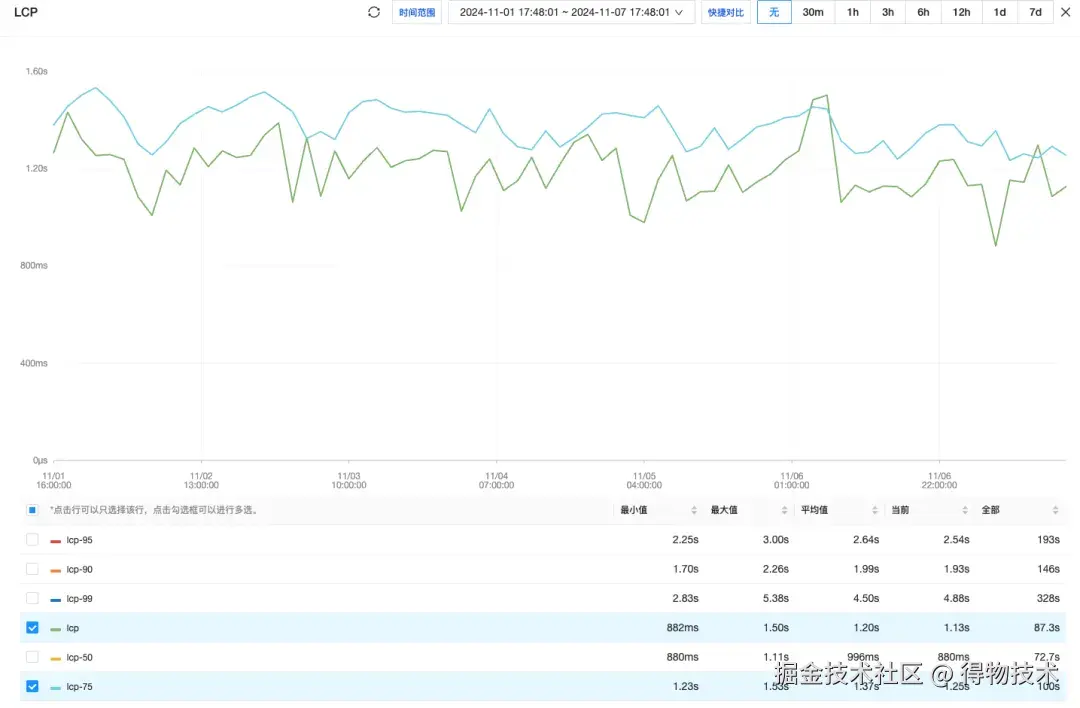Uncheck the lcp series checkbox
The height and width of the screenshot is (708, 1080).
pos(32,628)
